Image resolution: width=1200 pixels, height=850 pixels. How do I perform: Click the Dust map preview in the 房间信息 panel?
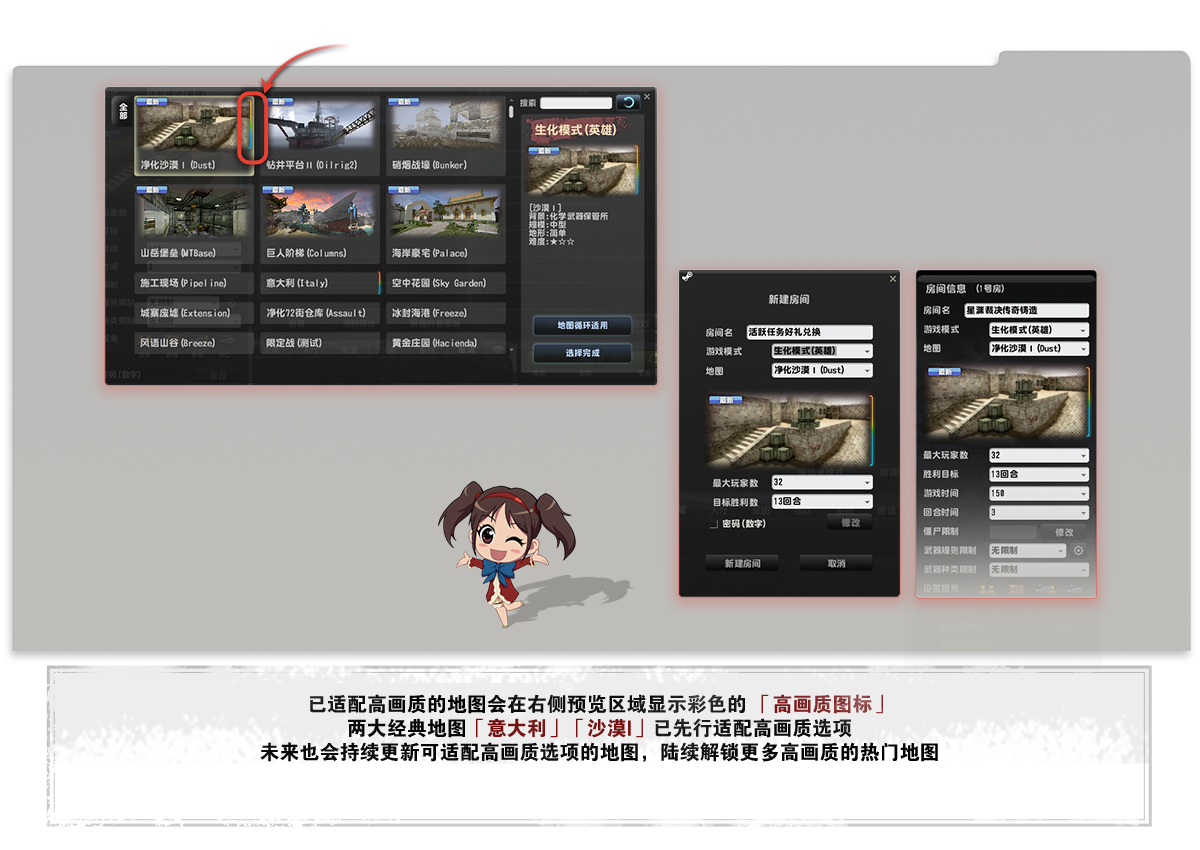point(1006,403)
